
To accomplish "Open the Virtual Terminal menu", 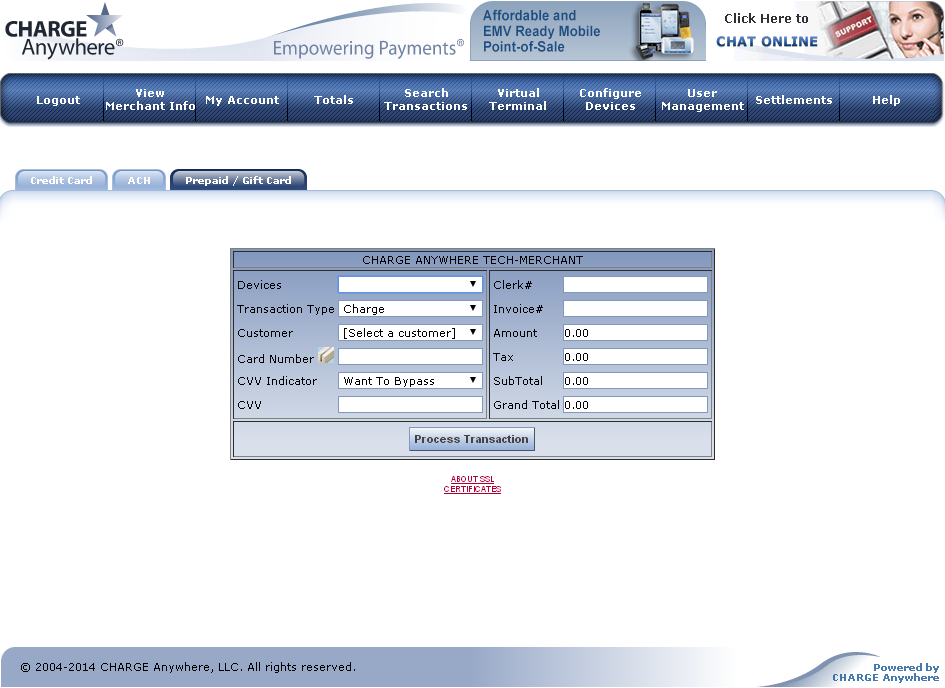I will click(x=518, y=100).
